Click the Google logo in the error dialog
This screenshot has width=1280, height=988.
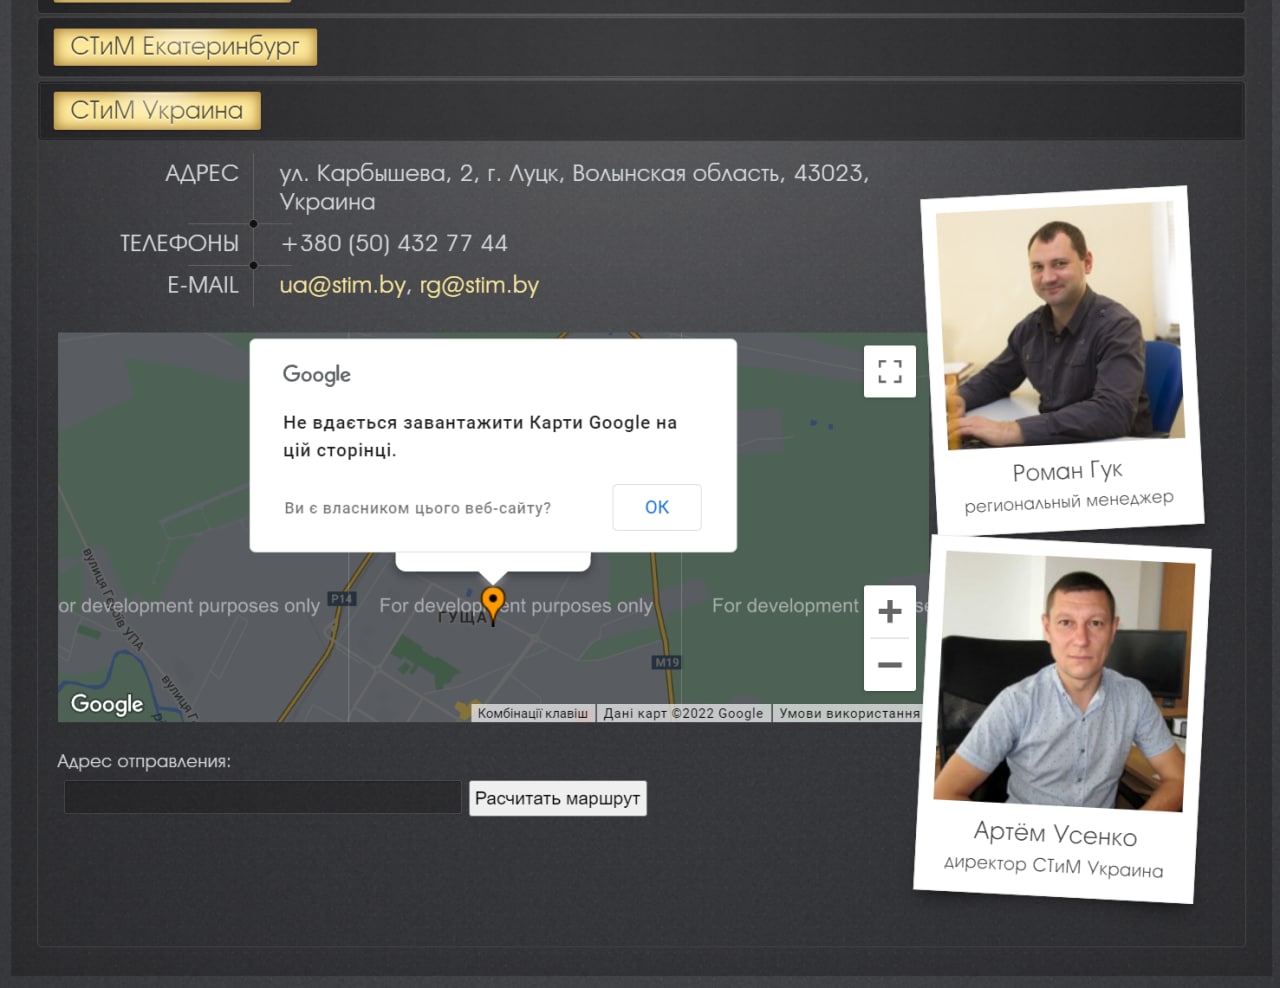(317, 374)
